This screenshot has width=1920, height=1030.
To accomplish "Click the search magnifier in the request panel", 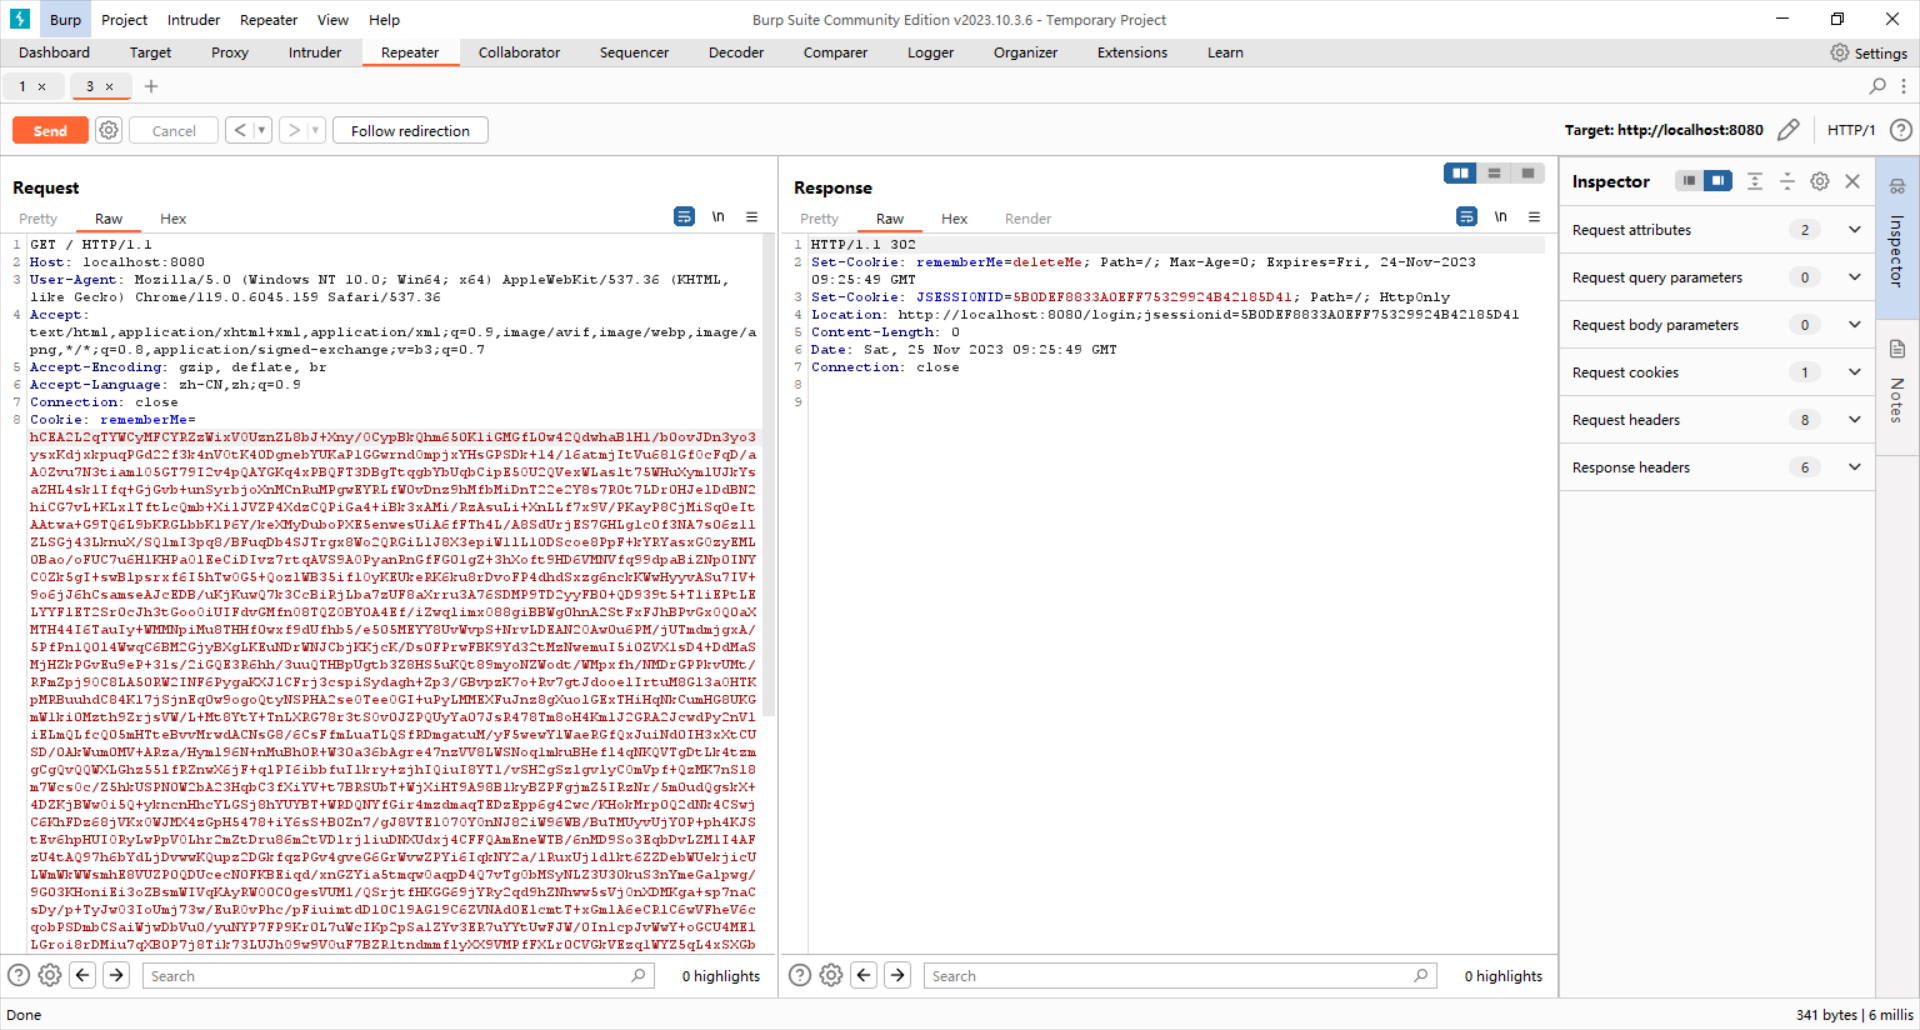I will (x=637, y=975).
